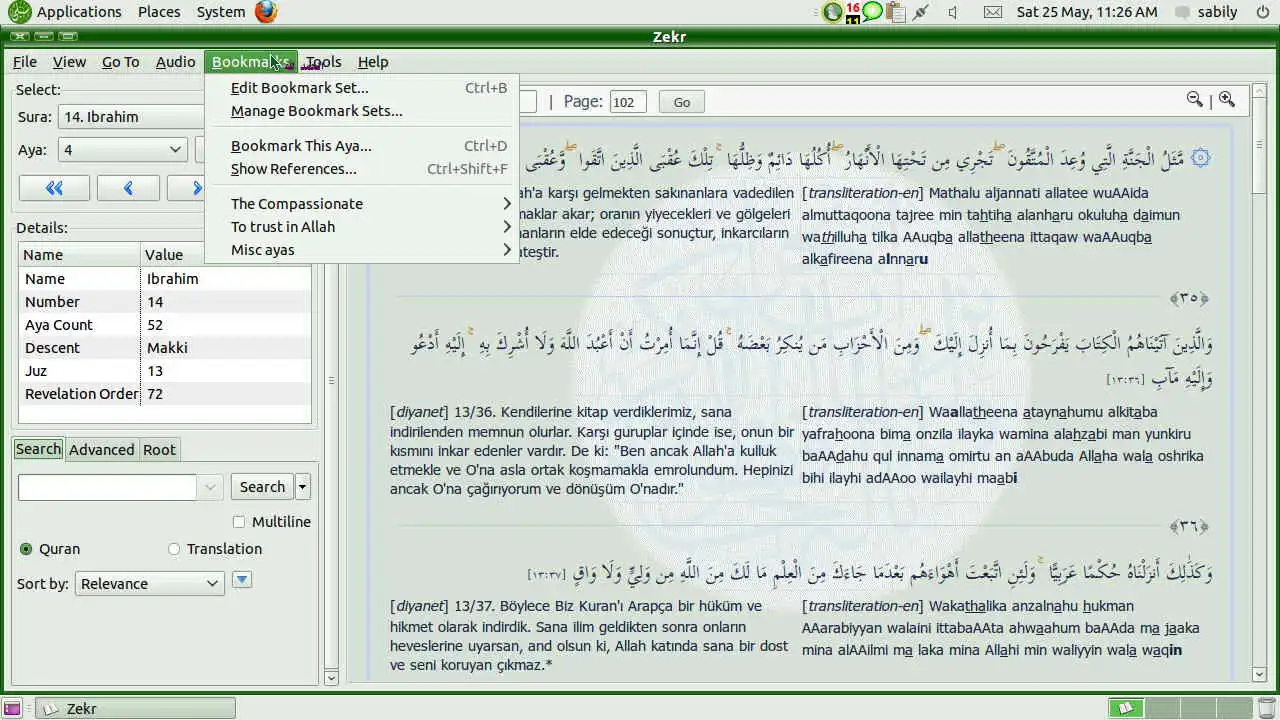Click the trash icon in bottom panel
Screen dimensions: 1280x720
tap(1266, 708)
